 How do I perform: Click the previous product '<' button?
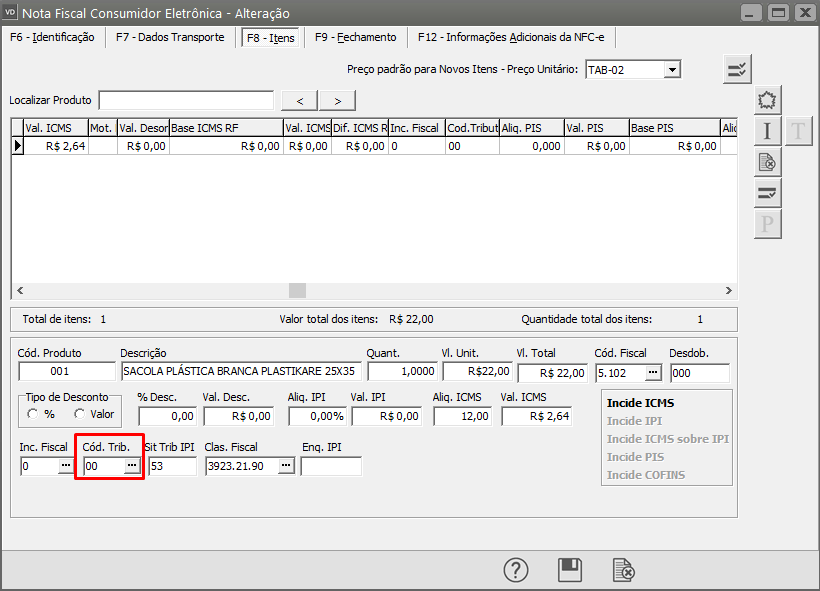pyautogui.click(x=300, y=100)
